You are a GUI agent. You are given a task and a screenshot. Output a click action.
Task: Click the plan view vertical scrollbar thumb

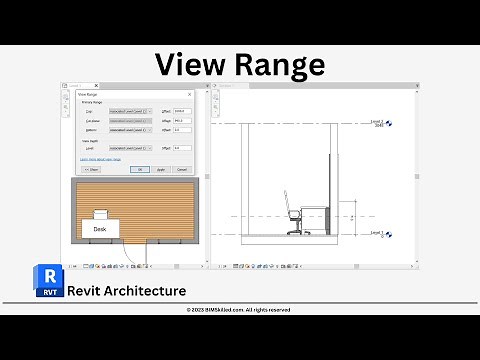pos(207,176)
